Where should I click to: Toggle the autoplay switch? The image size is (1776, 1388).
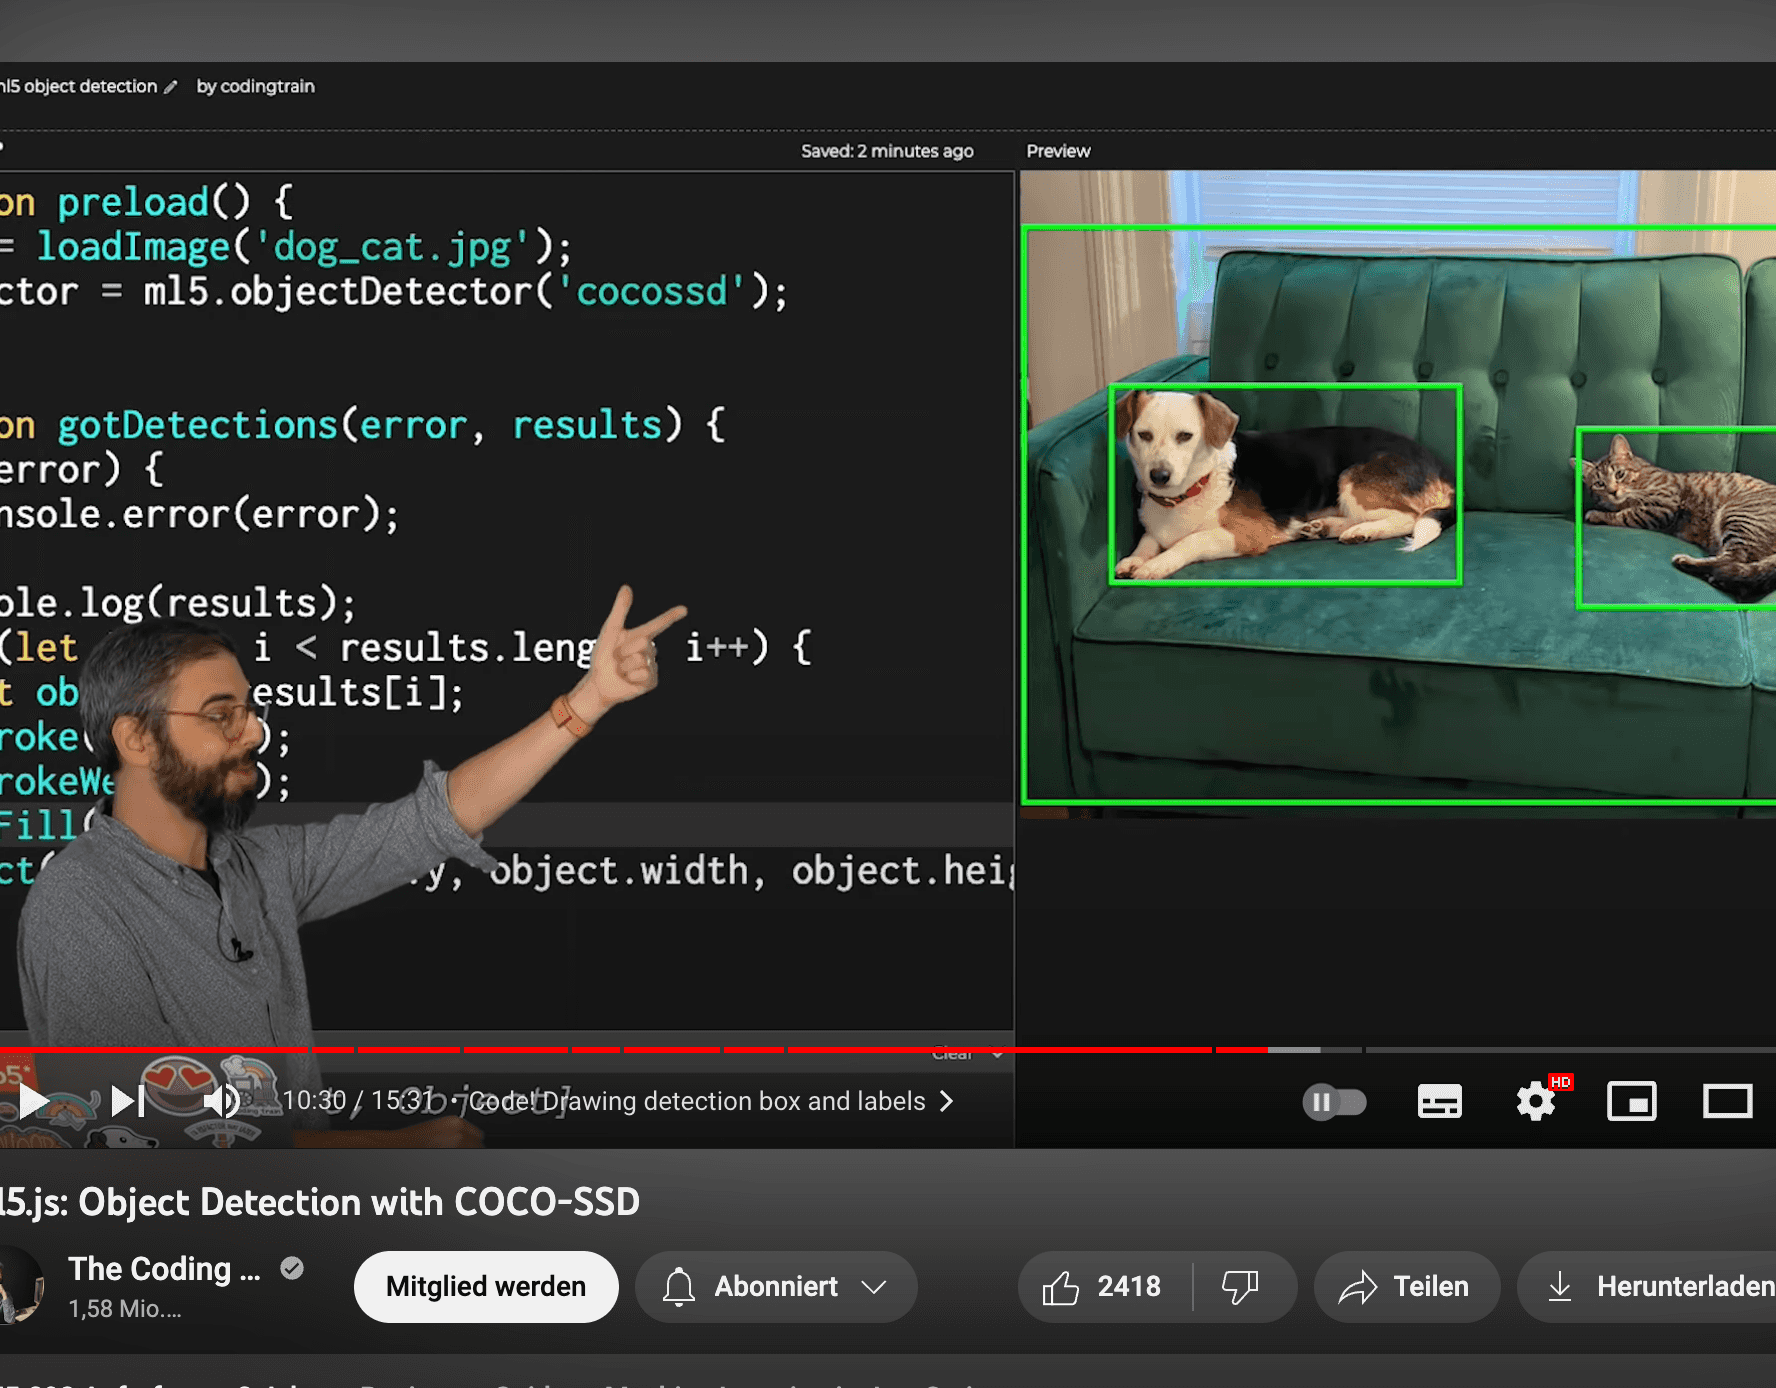[x=1334, y=1102]
